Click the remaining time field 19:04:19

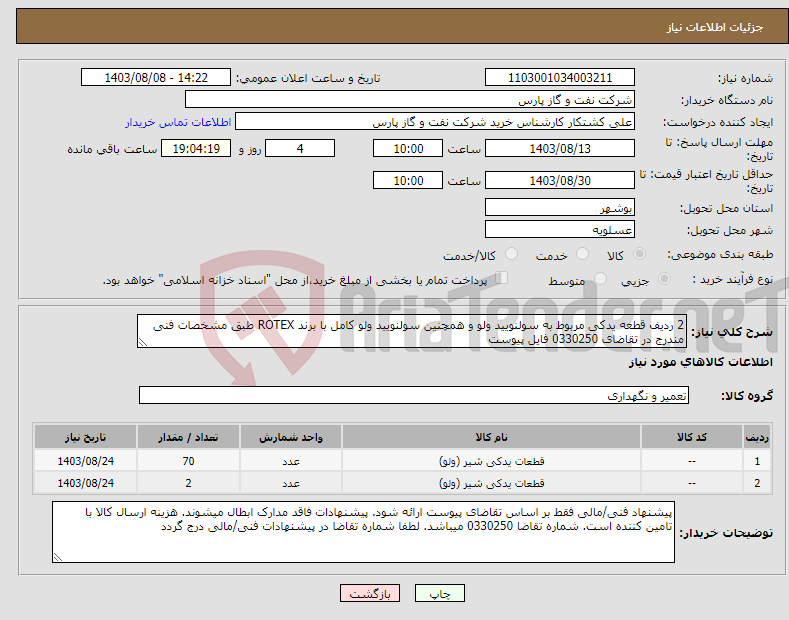[x=196, y=148]
